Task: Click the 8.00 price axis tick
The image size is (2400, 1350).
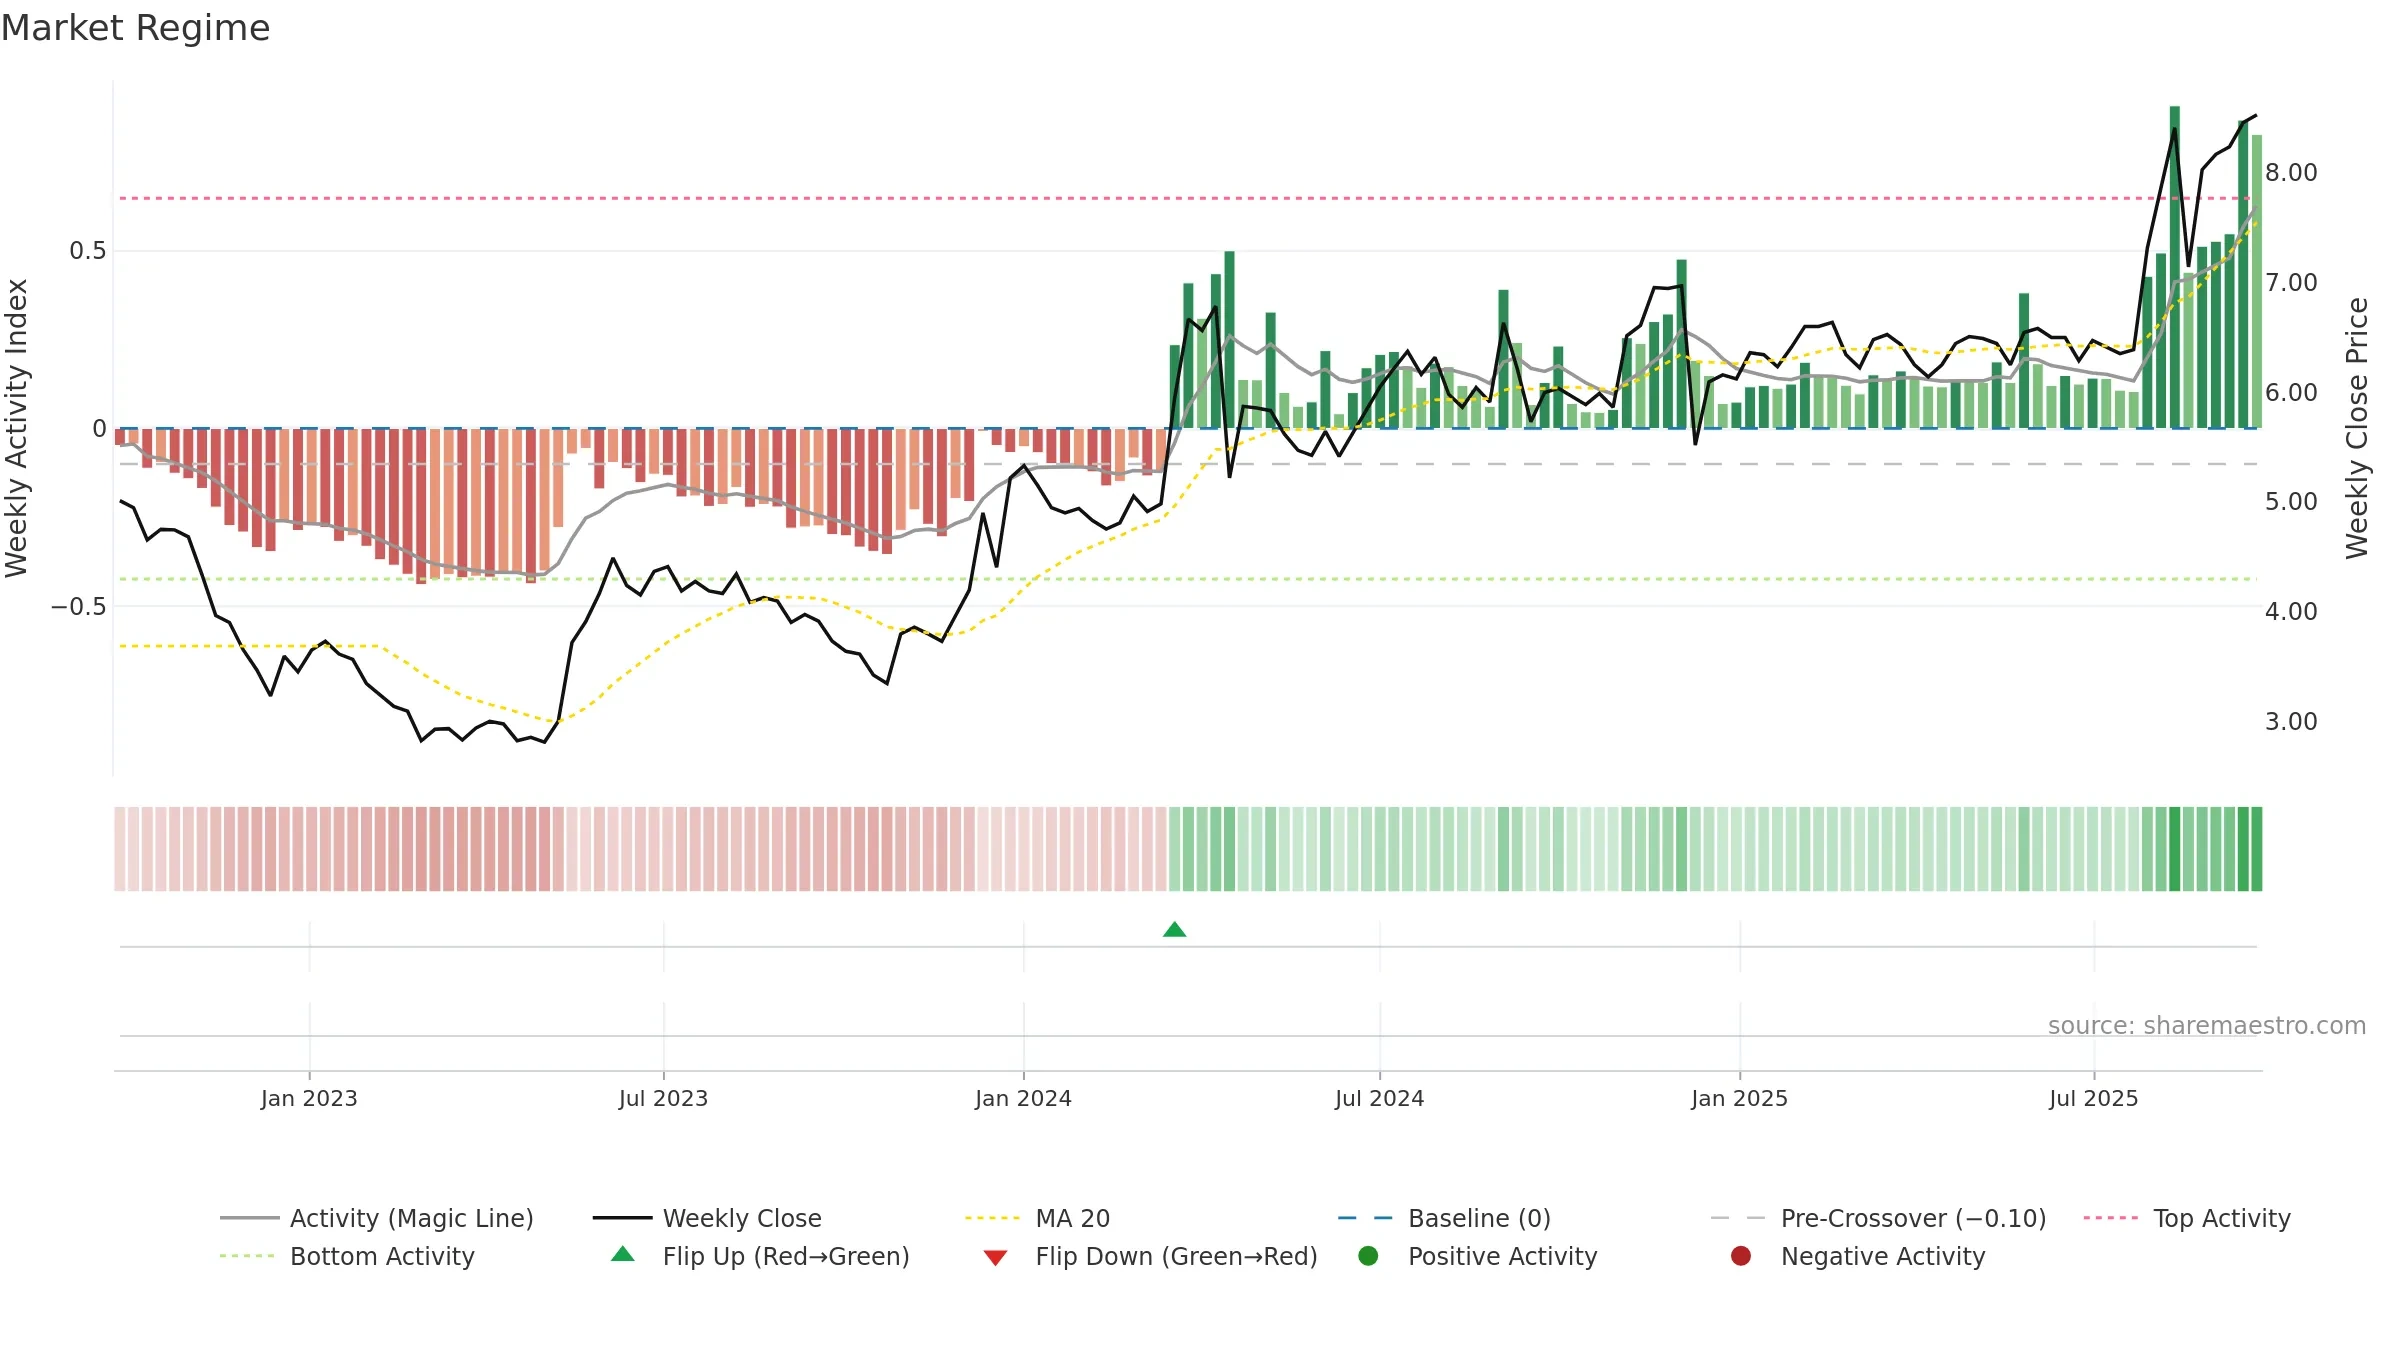Action: (x=2291, y=173)
